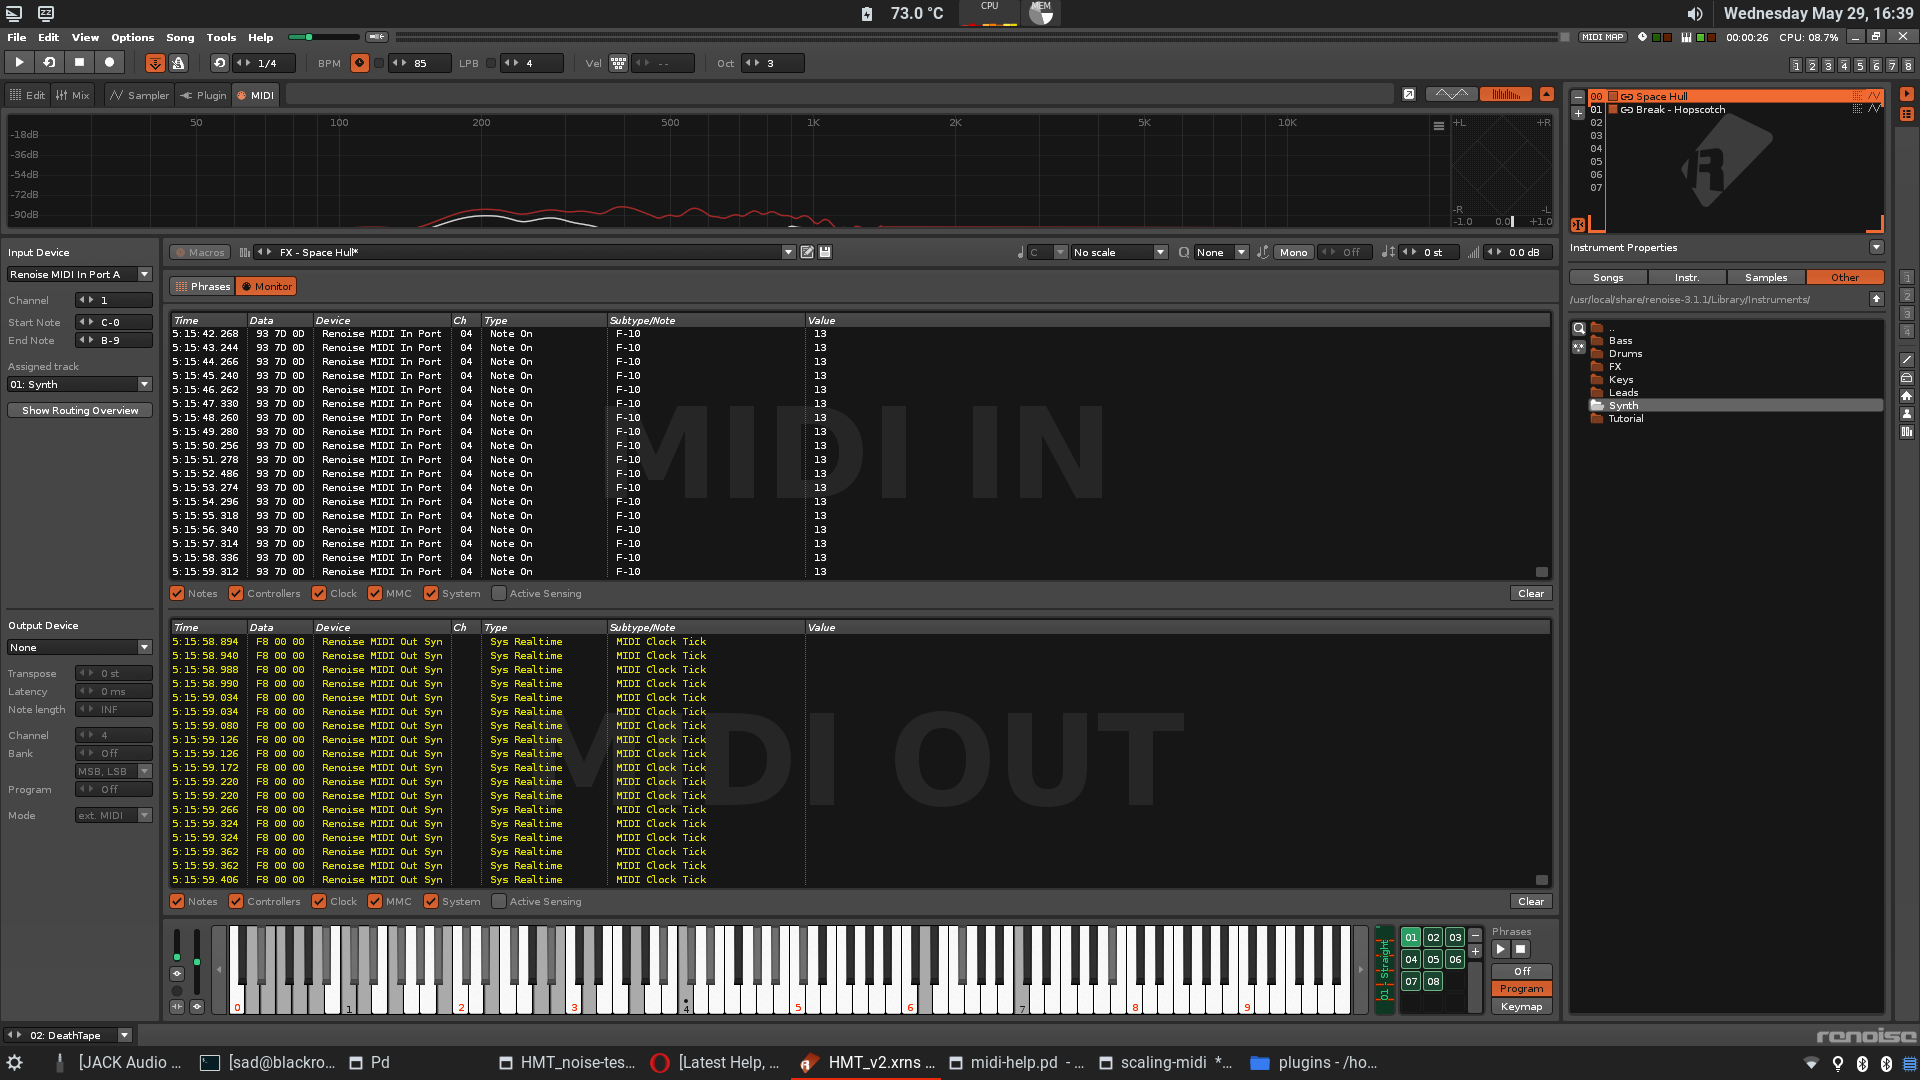This screenshot has height=1080, width=1920.
Task: Clear the MIDI Out monitor log
Action: point(1530,901)
